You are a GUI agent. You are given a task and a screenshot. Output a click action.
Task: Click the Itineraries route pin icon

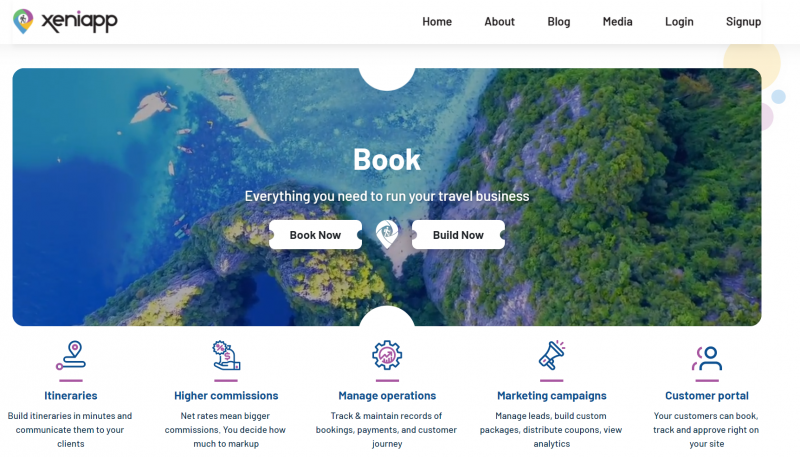click(71, 355)
